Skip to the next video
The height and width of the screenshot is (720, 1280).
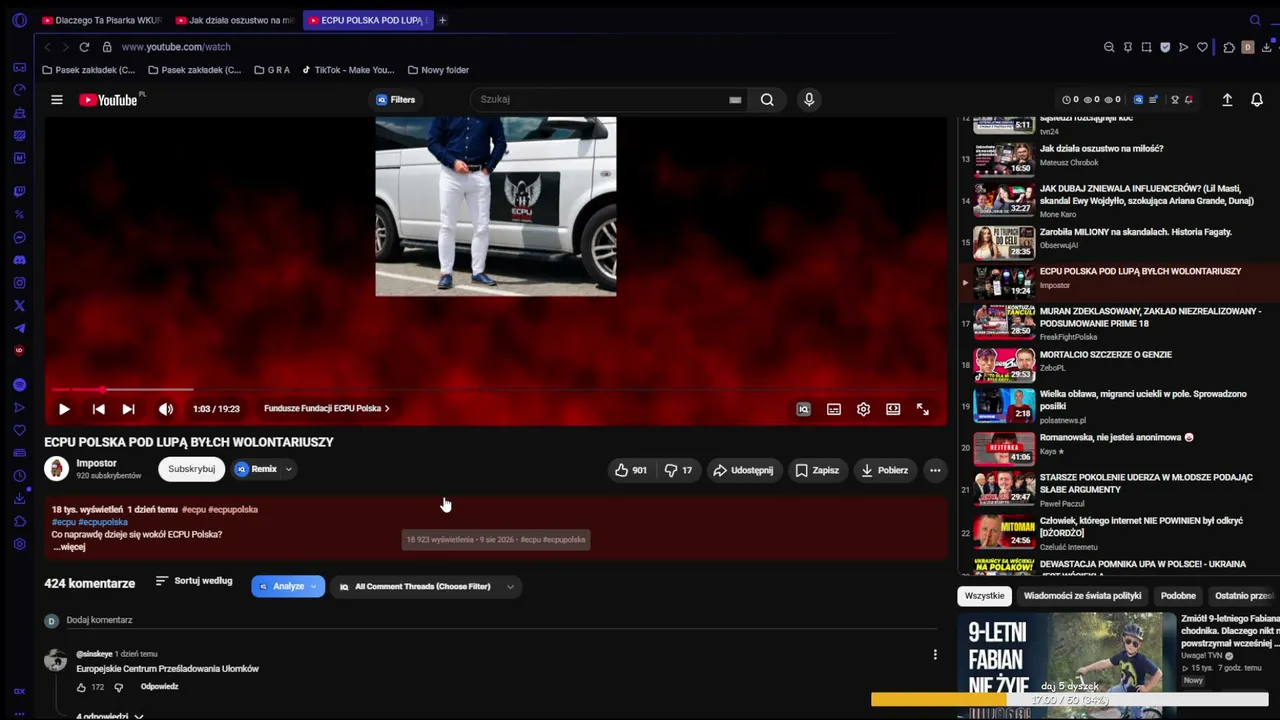tap(128, 409)
